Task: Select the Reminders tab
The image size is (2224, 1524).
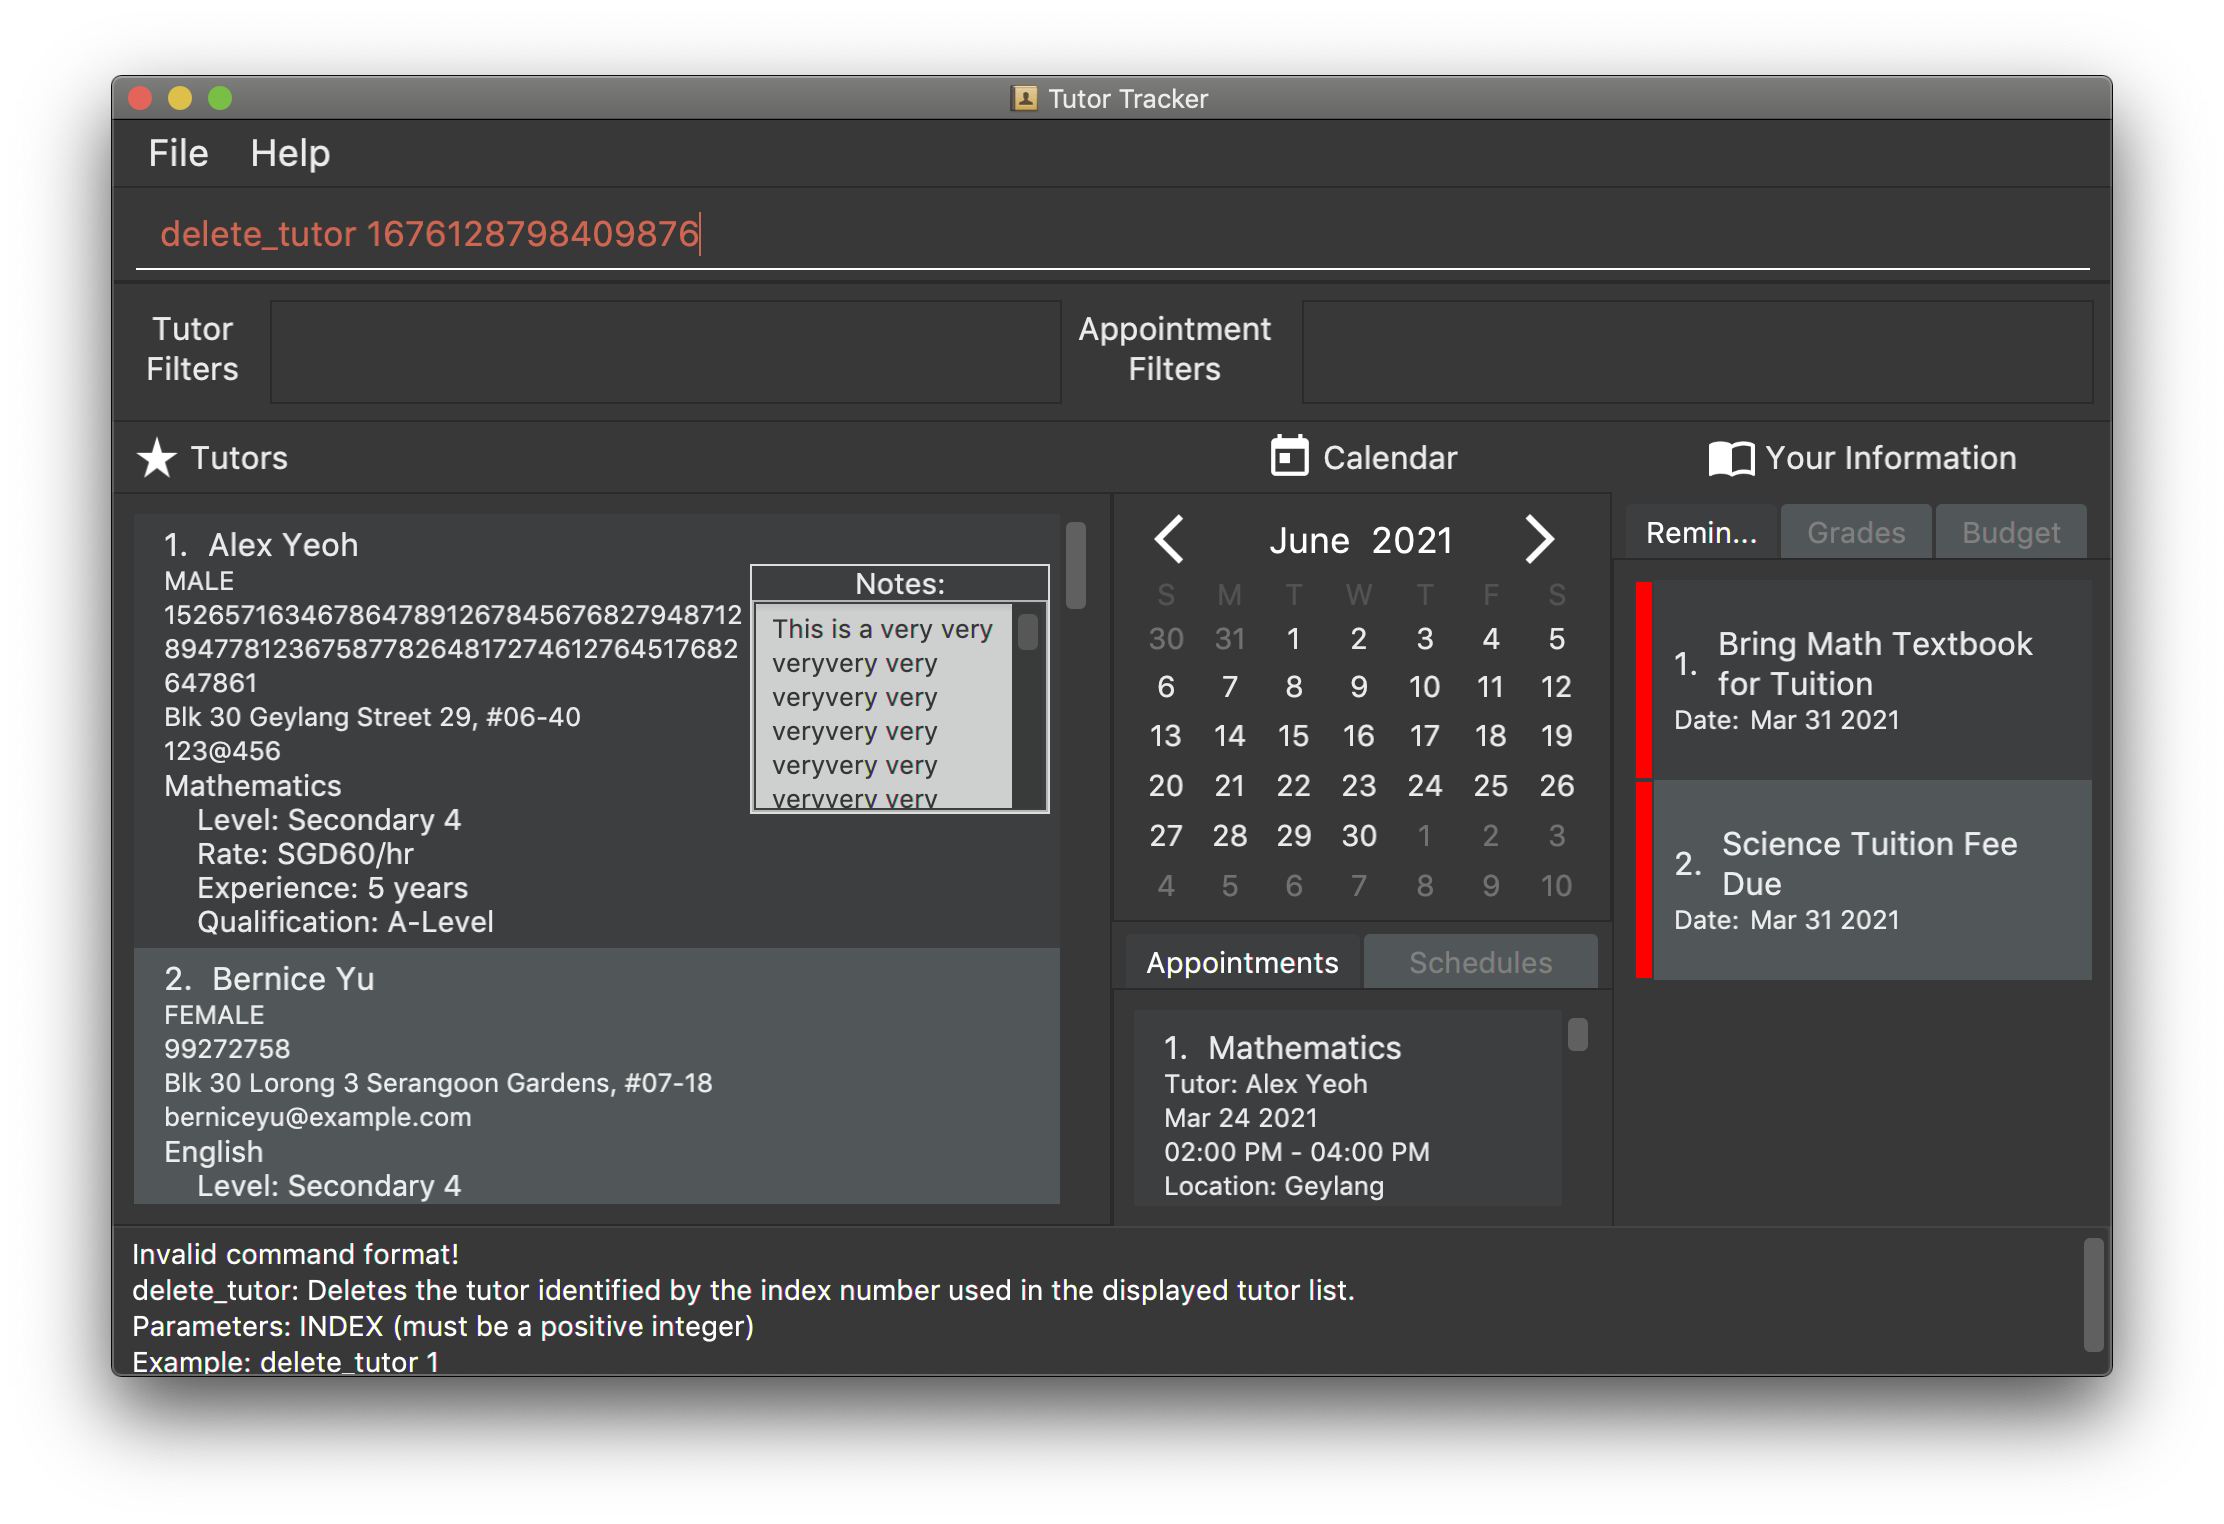Action: (1701, 533)
